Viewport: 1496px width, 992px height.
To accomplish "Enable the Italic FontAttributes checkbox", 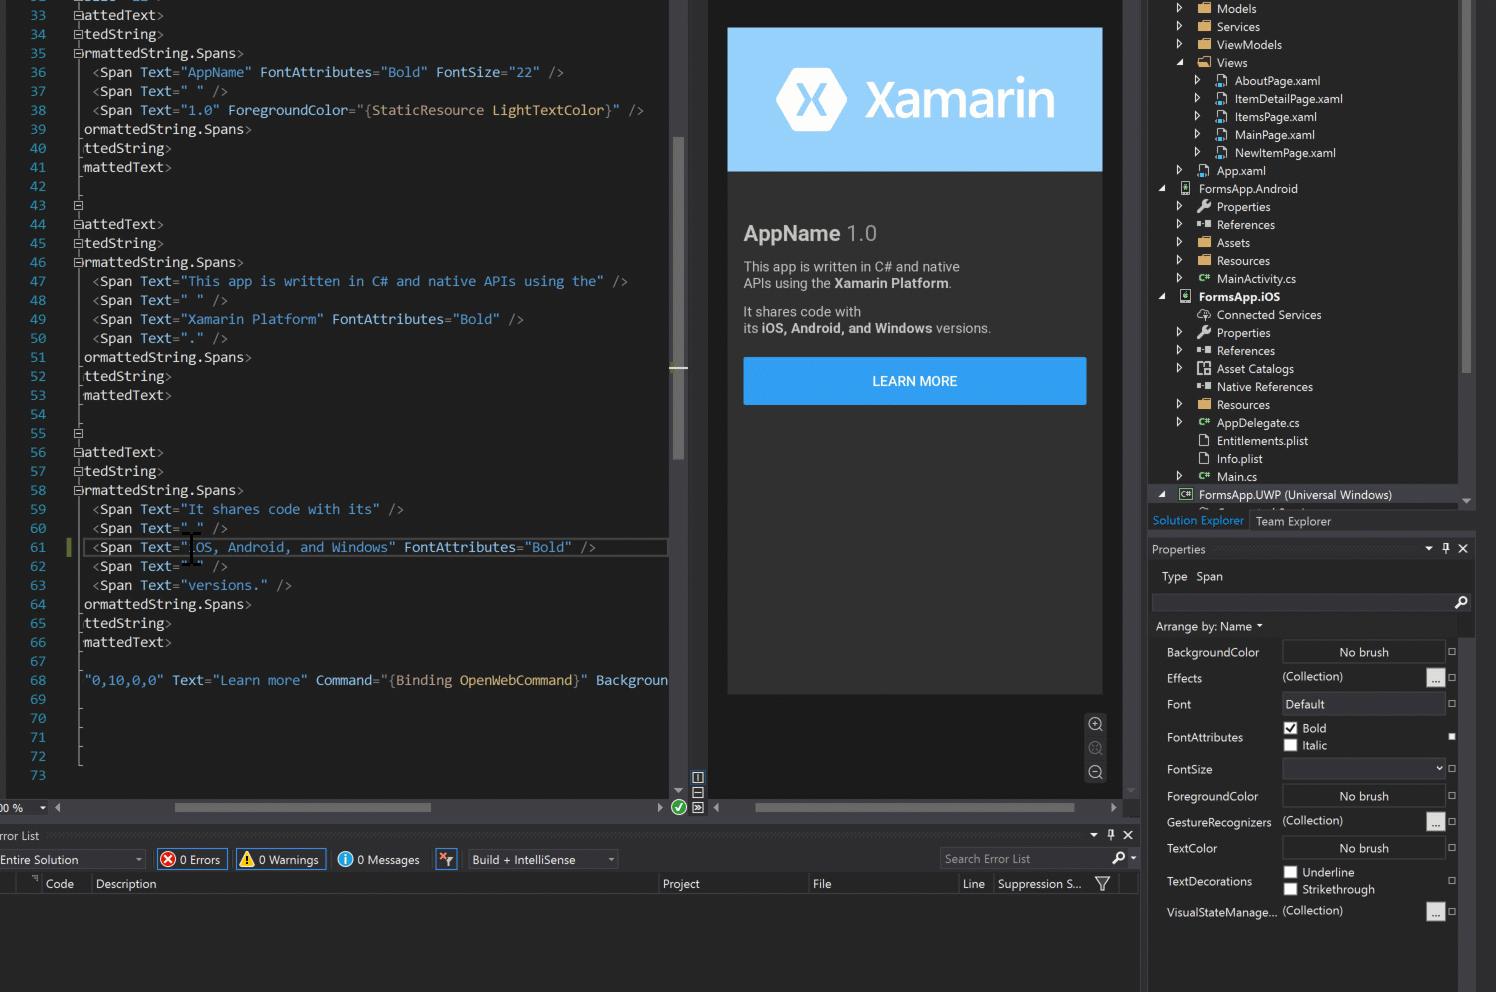I will (x=1290, y=745).
